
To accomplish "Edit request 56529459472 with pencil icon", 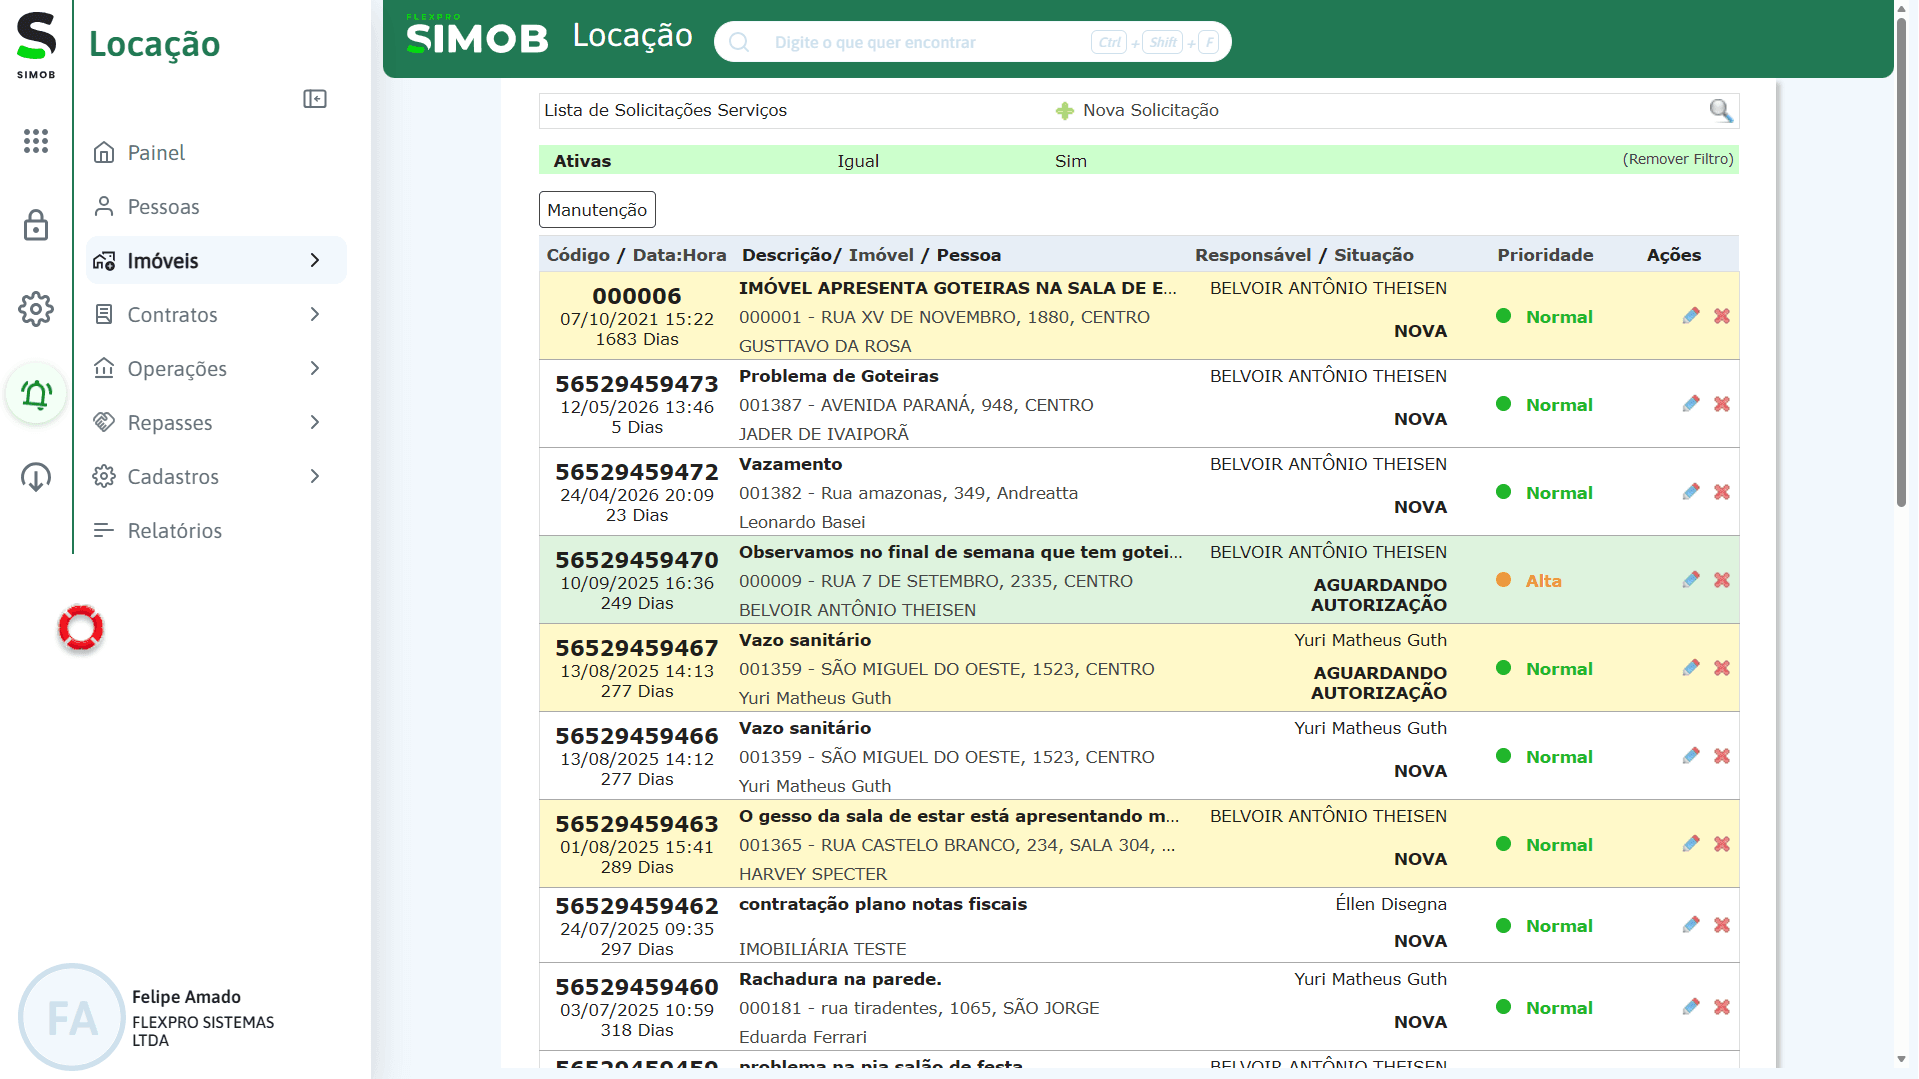I will 1691,492.
